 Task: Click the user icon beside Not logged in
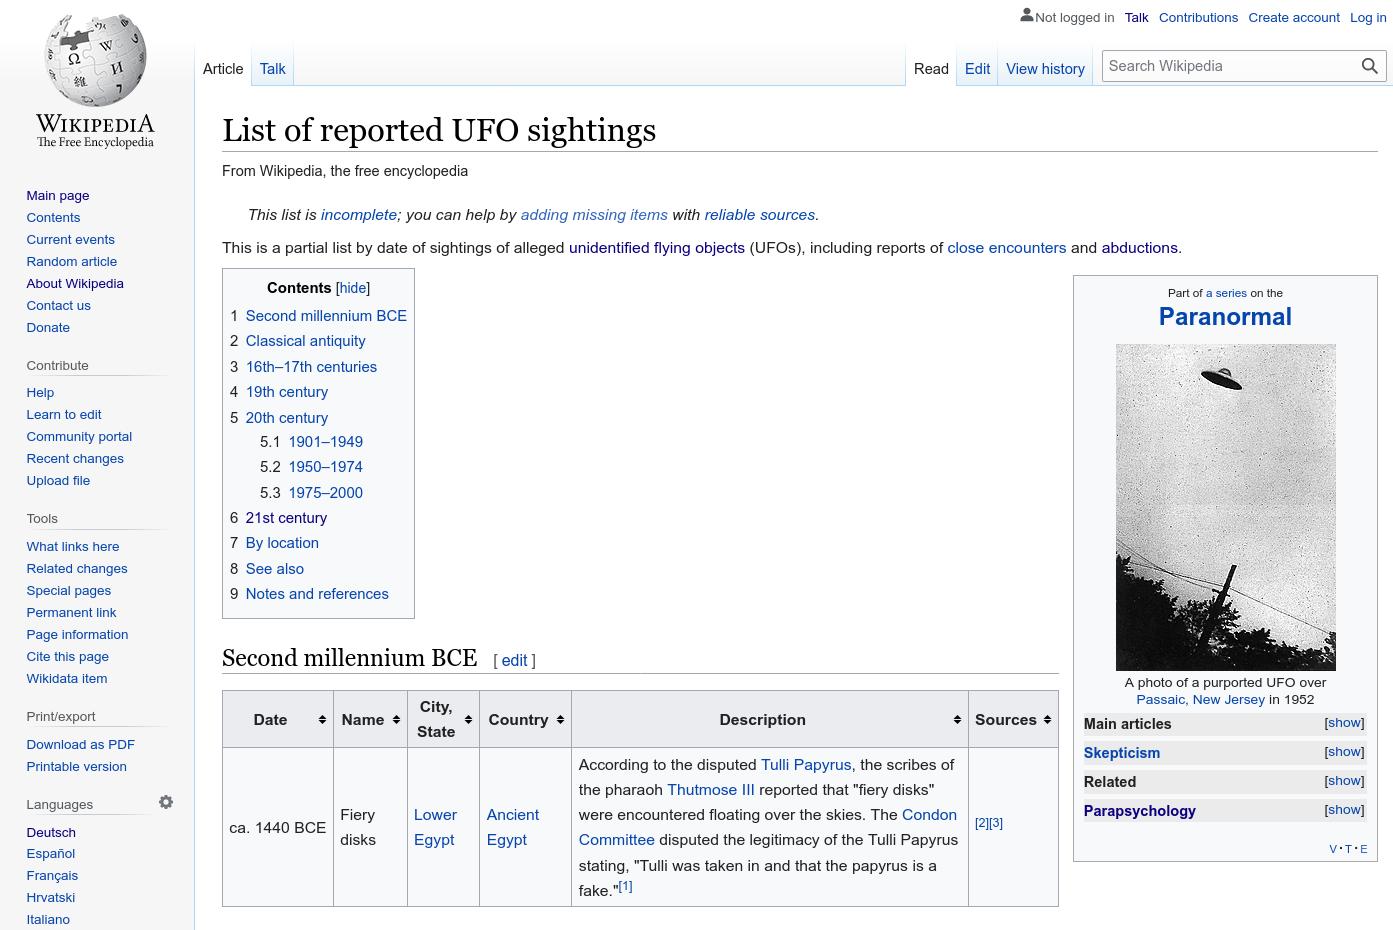tap(1027, 15)
